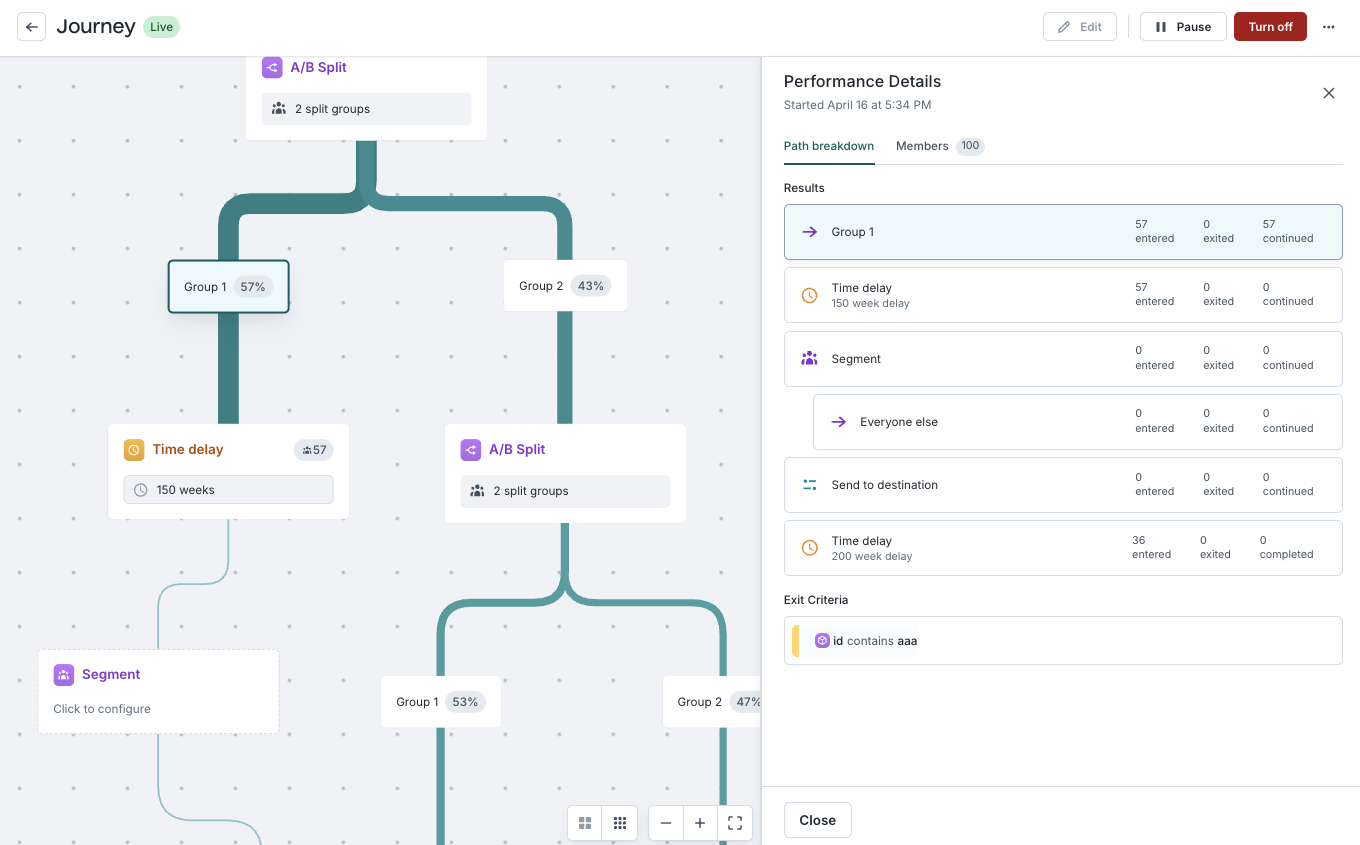Zoom in on the journey canvas
The width and height of the screenshot is (1360, 845).
click(x=700, y=823)
